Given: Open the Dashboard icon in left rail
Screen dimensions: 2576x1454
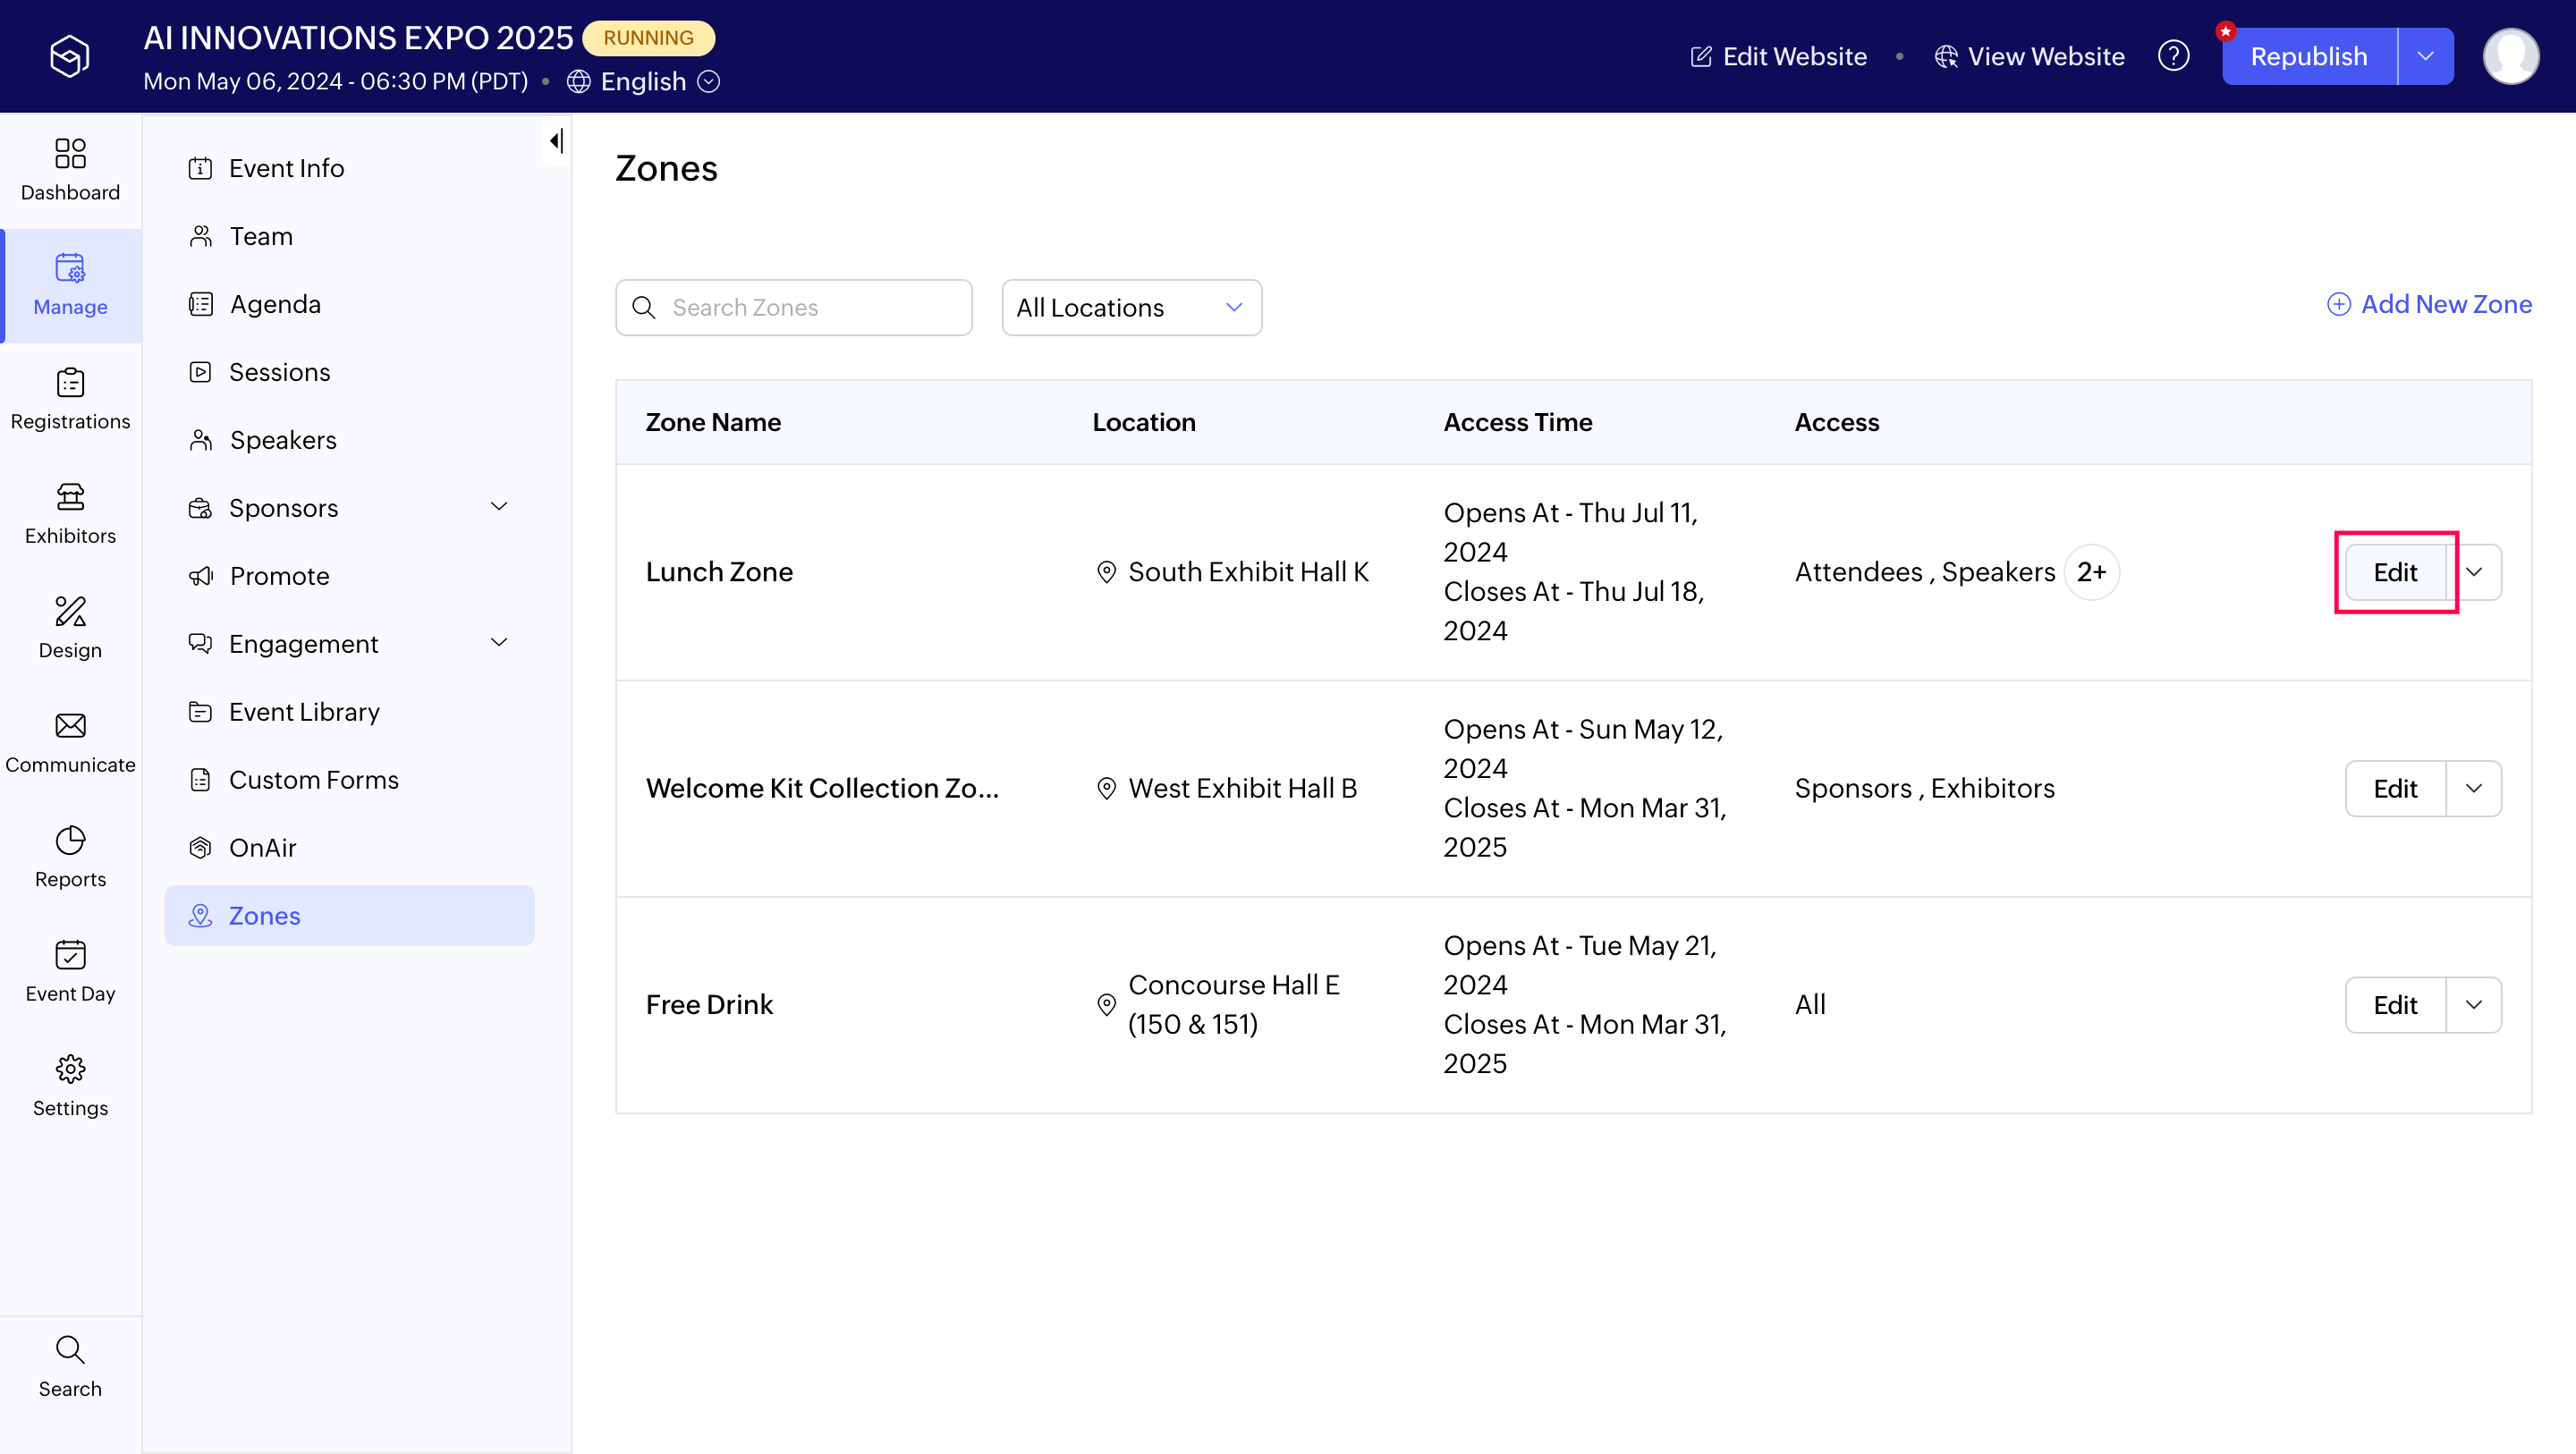Looking at the screenshot, I should [70, 153].
